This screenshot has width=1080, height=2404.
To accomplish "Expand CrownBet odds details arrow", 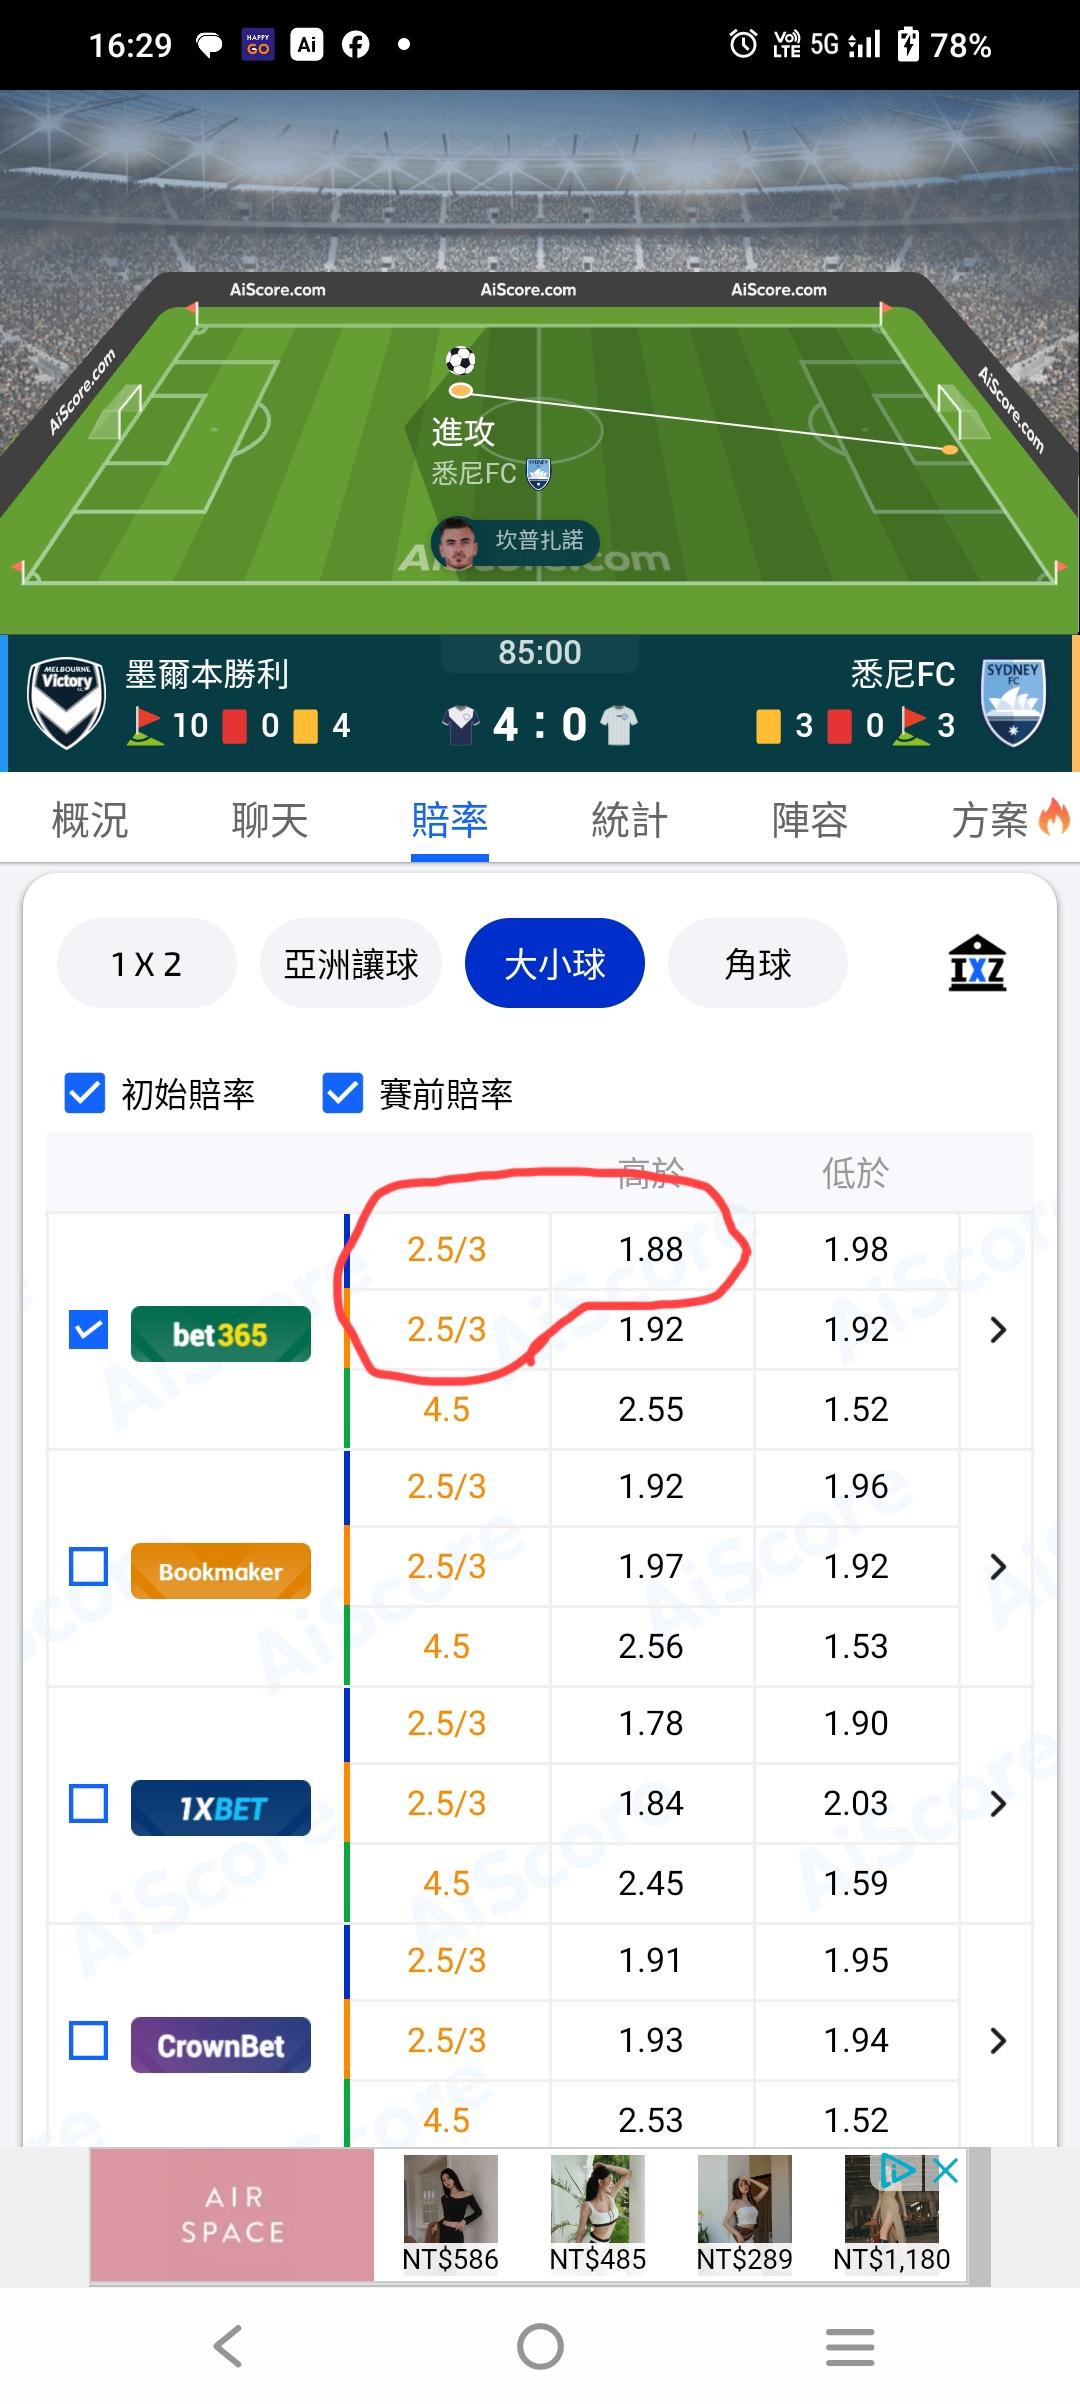I will pyautogui.click(x=997, y=2041).
